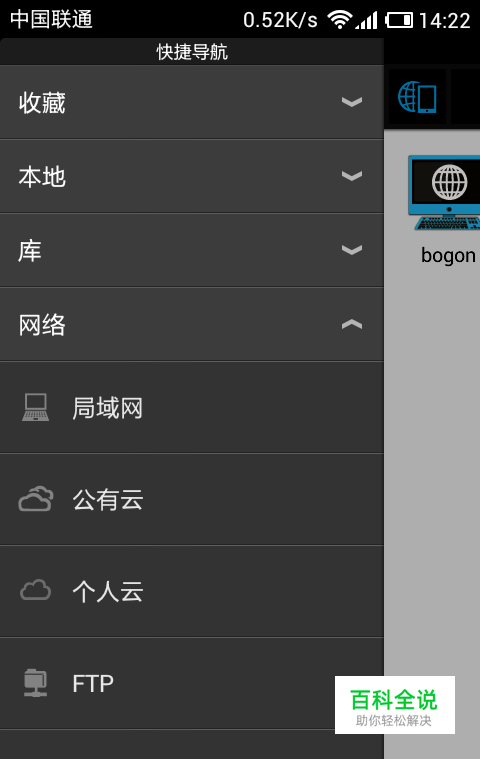
Task: Tap the public cloud icon
Action: click(x=36, y=499)
